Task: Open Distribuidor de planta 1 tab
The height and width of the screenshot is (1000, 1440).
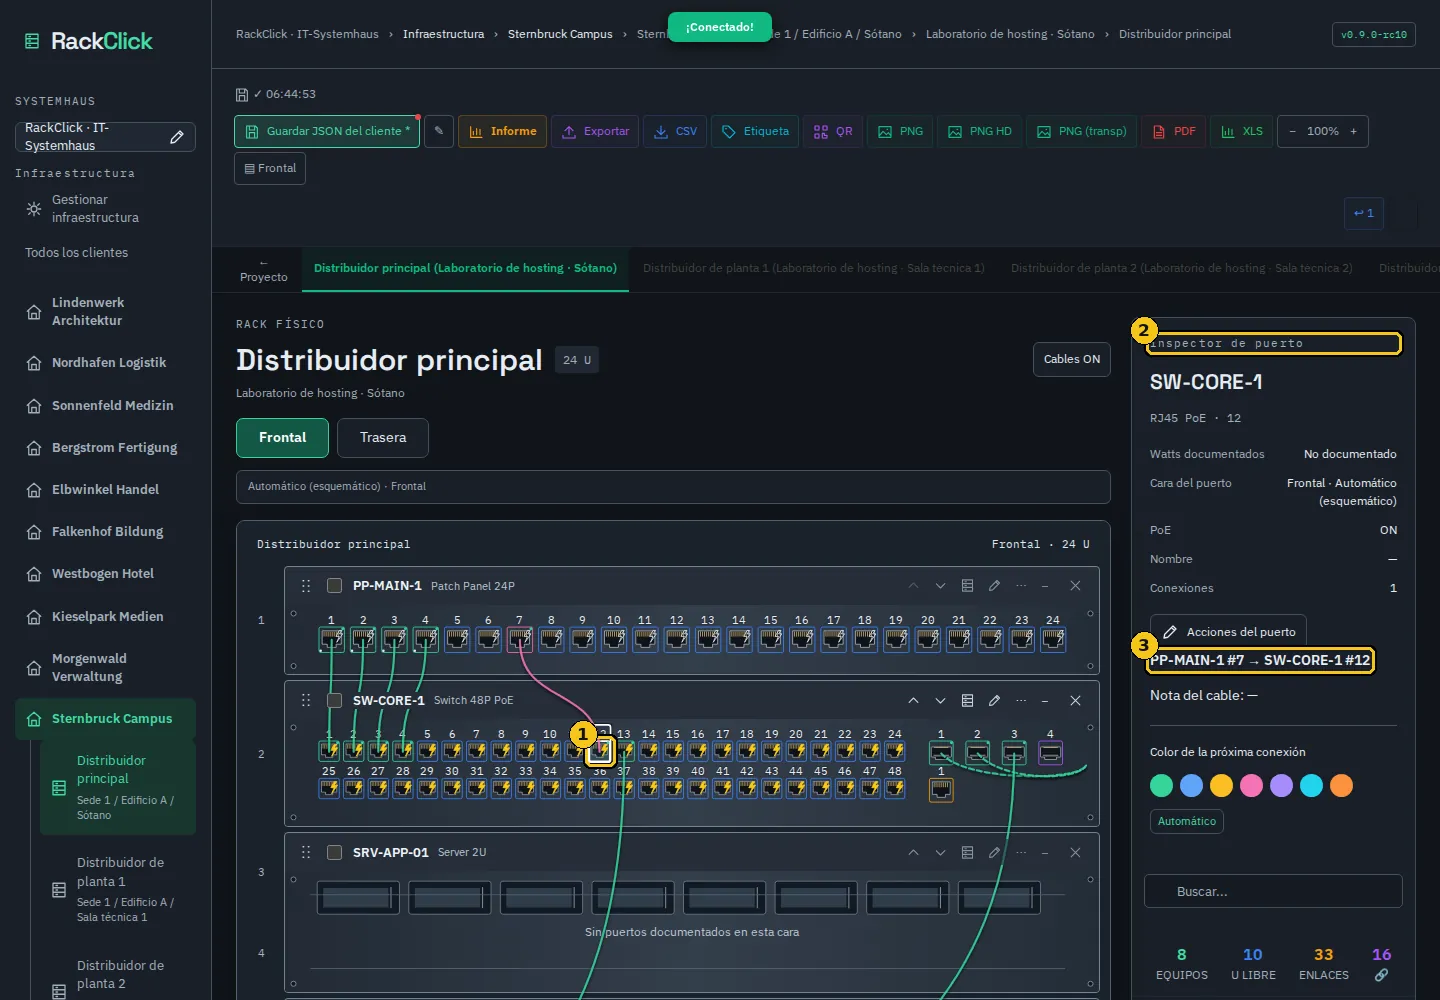Action: pyautogui.click(x=814, y=268)
